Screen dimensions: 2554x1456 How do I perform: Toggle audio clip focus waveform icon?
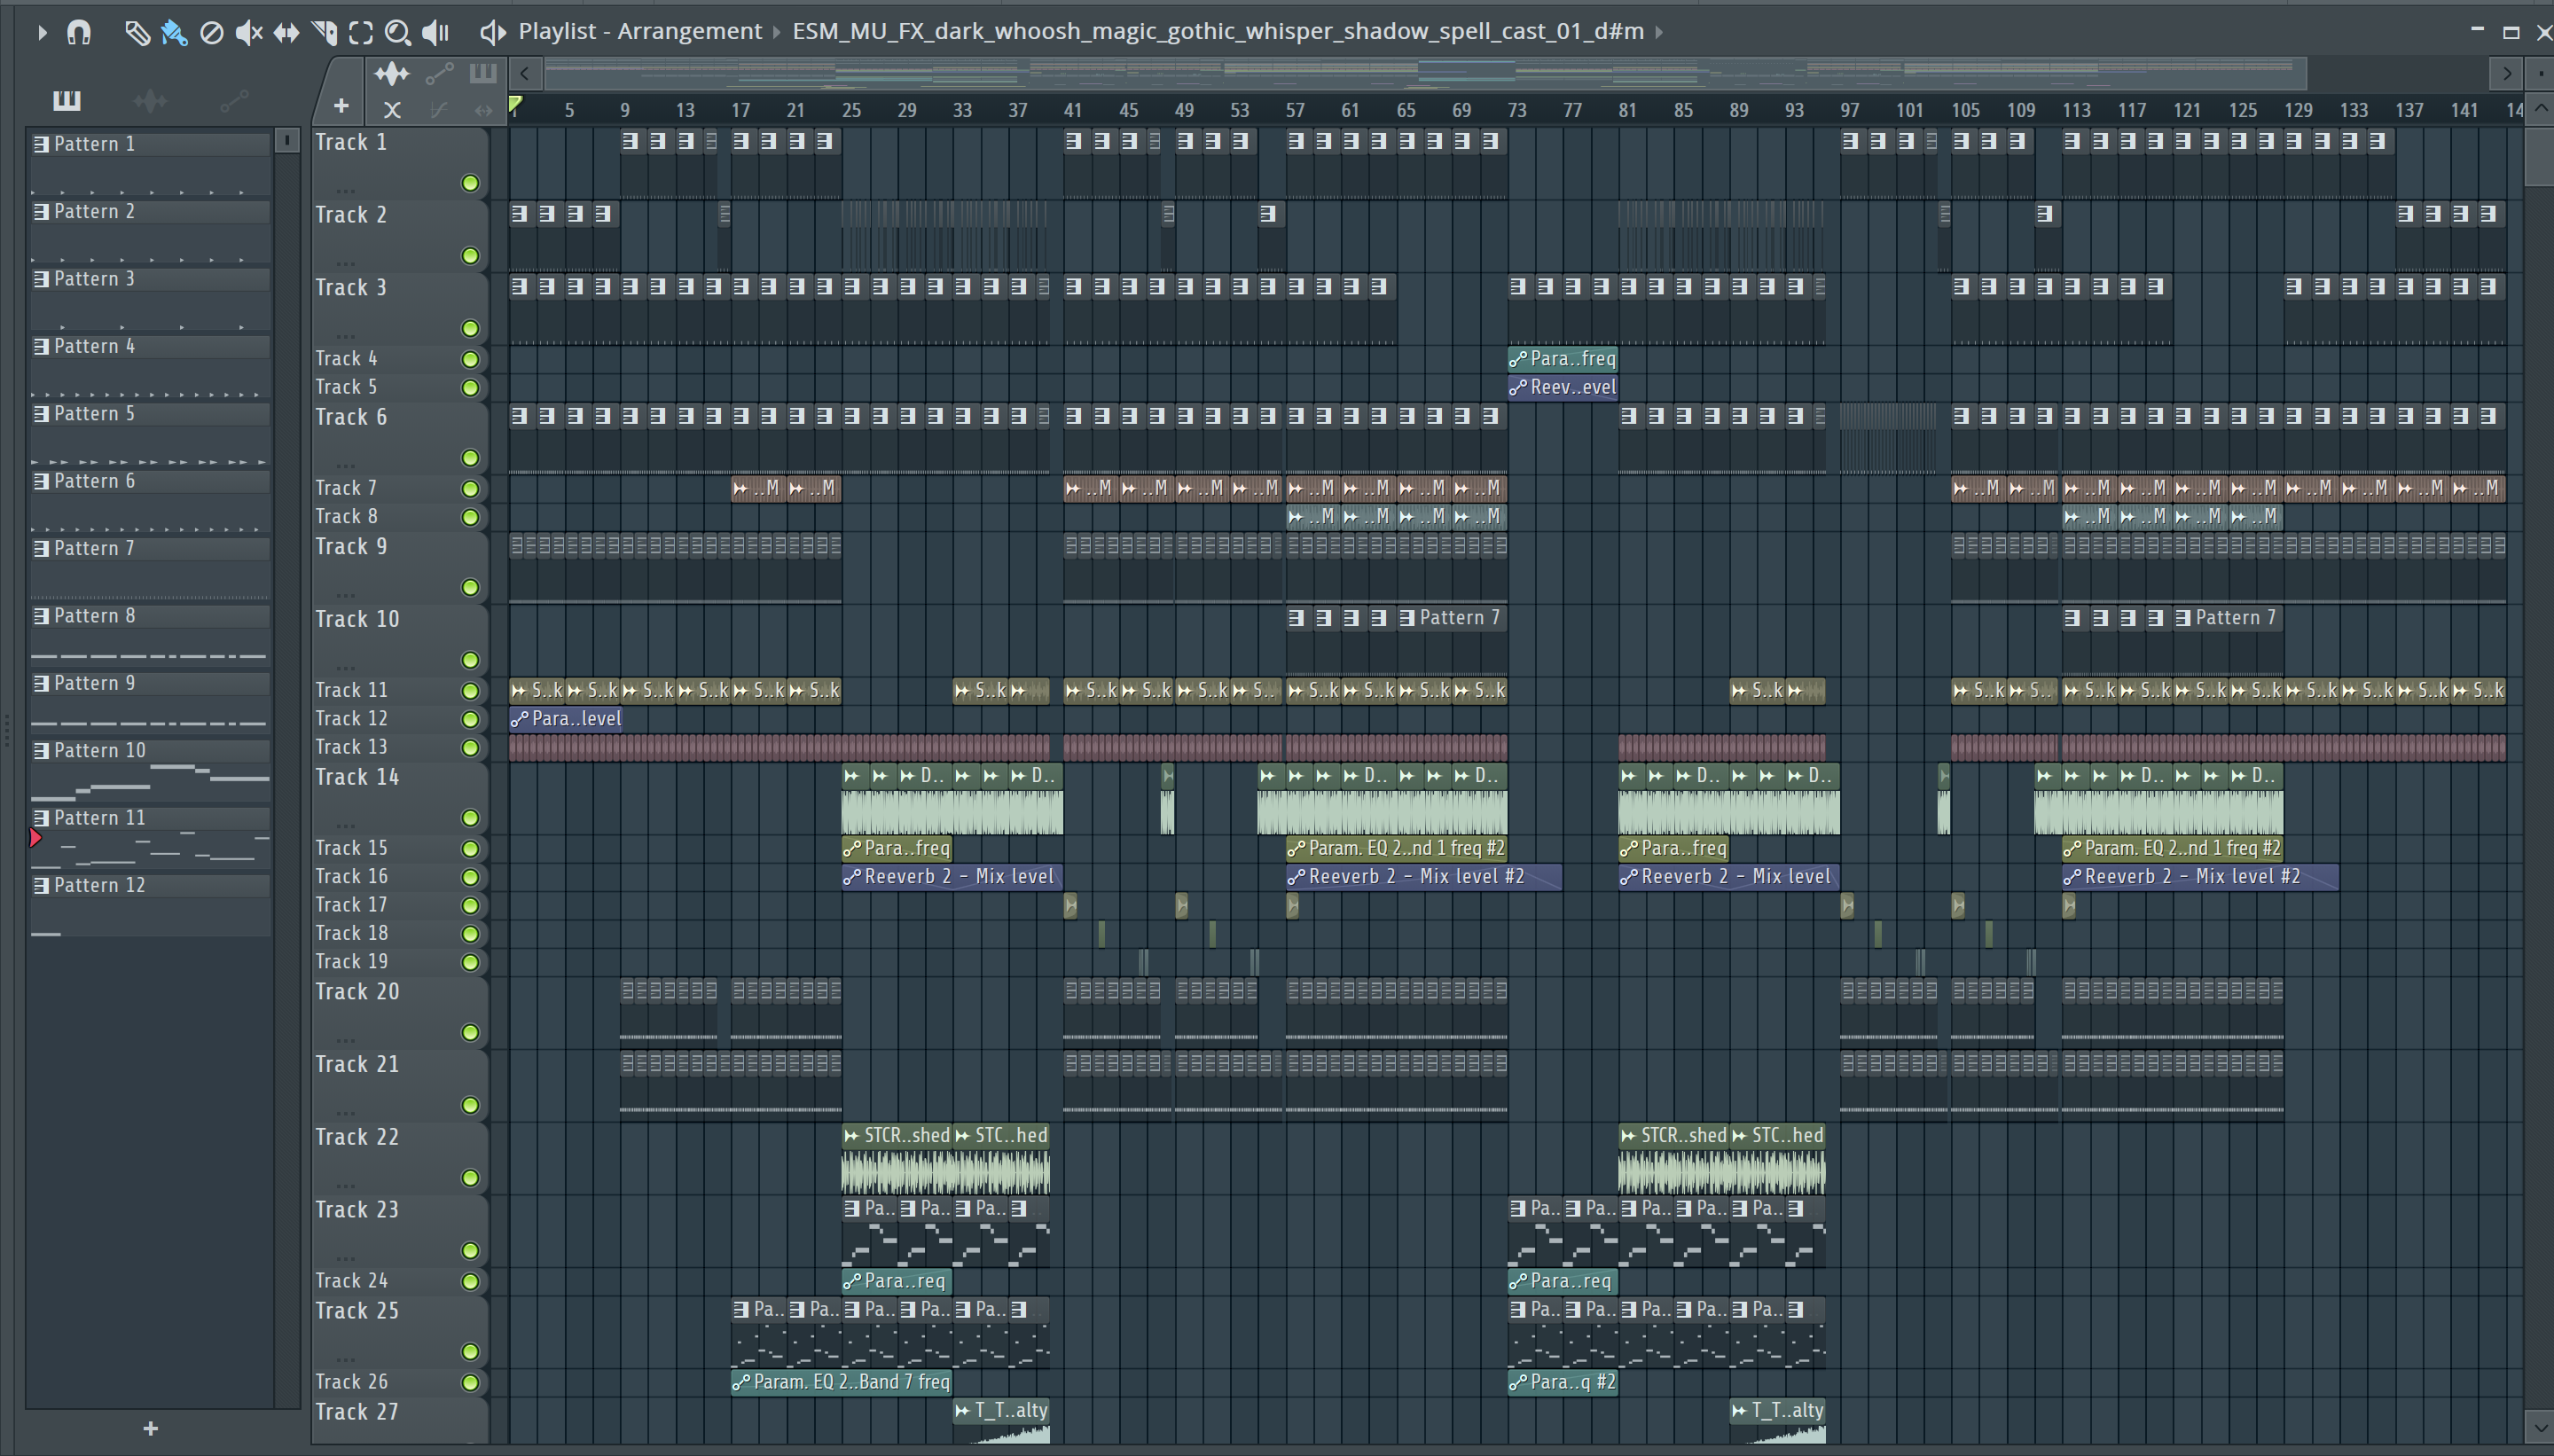pos(392,73)
